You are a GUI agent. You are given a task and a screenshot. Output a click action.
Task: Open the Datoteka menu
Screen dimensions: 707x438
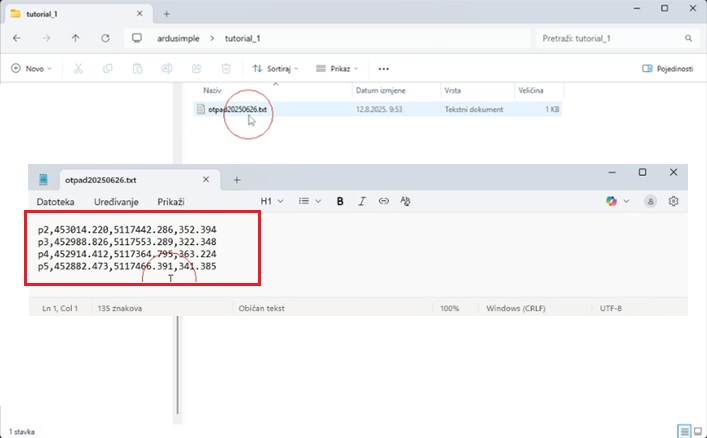point(55,201)
